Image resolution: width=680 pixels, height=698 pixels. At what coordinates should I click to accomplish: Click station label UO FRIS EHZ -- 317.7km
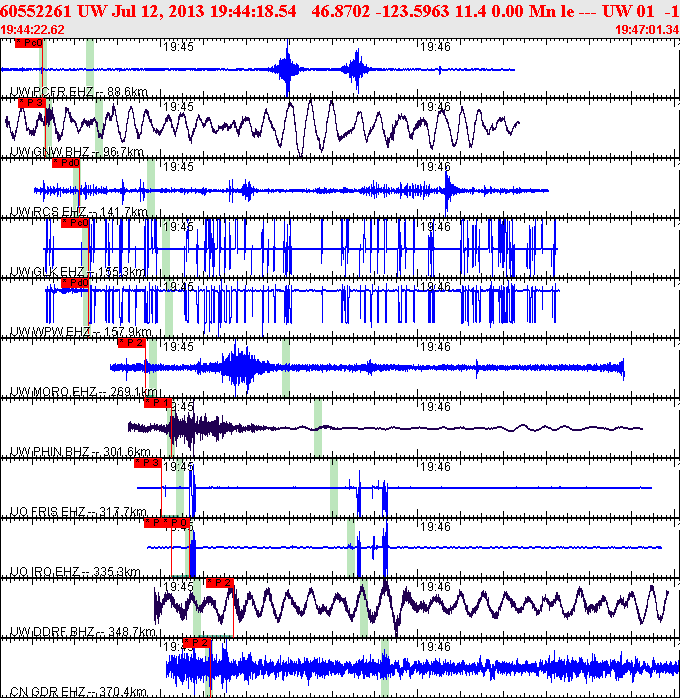pos(78,511)
